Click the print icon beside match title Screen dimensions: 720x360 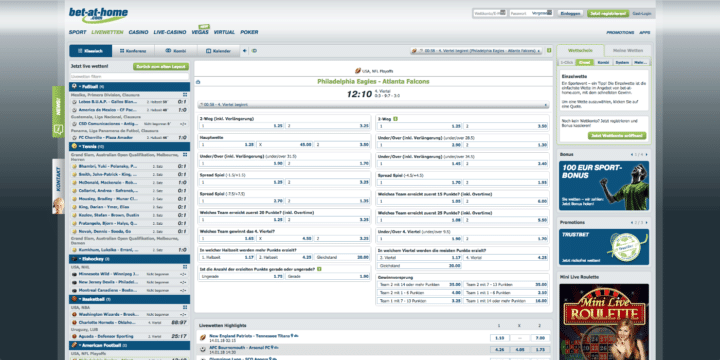click(x=198, y=82)
